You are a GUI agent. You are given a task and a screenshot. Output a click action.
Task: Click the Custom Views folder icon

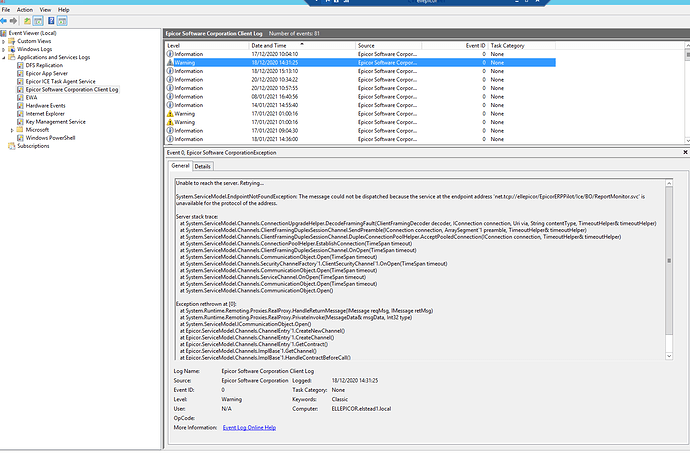pyautogui.click(x=11, y=41)
